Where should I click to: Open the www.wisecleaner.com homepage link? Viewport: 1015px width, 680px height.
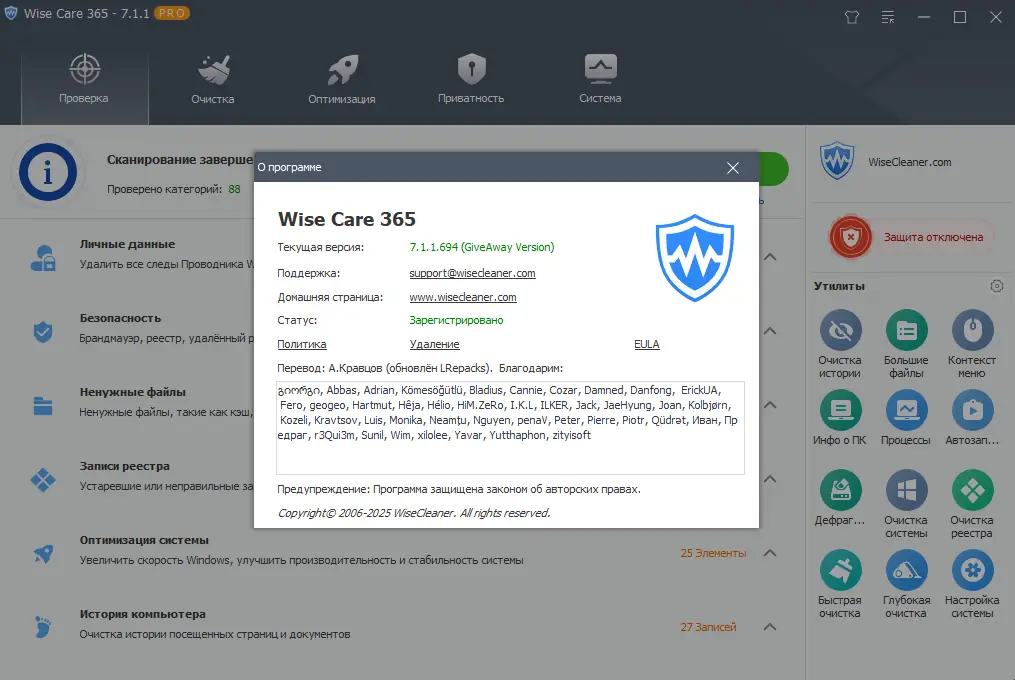coord(463,297)
